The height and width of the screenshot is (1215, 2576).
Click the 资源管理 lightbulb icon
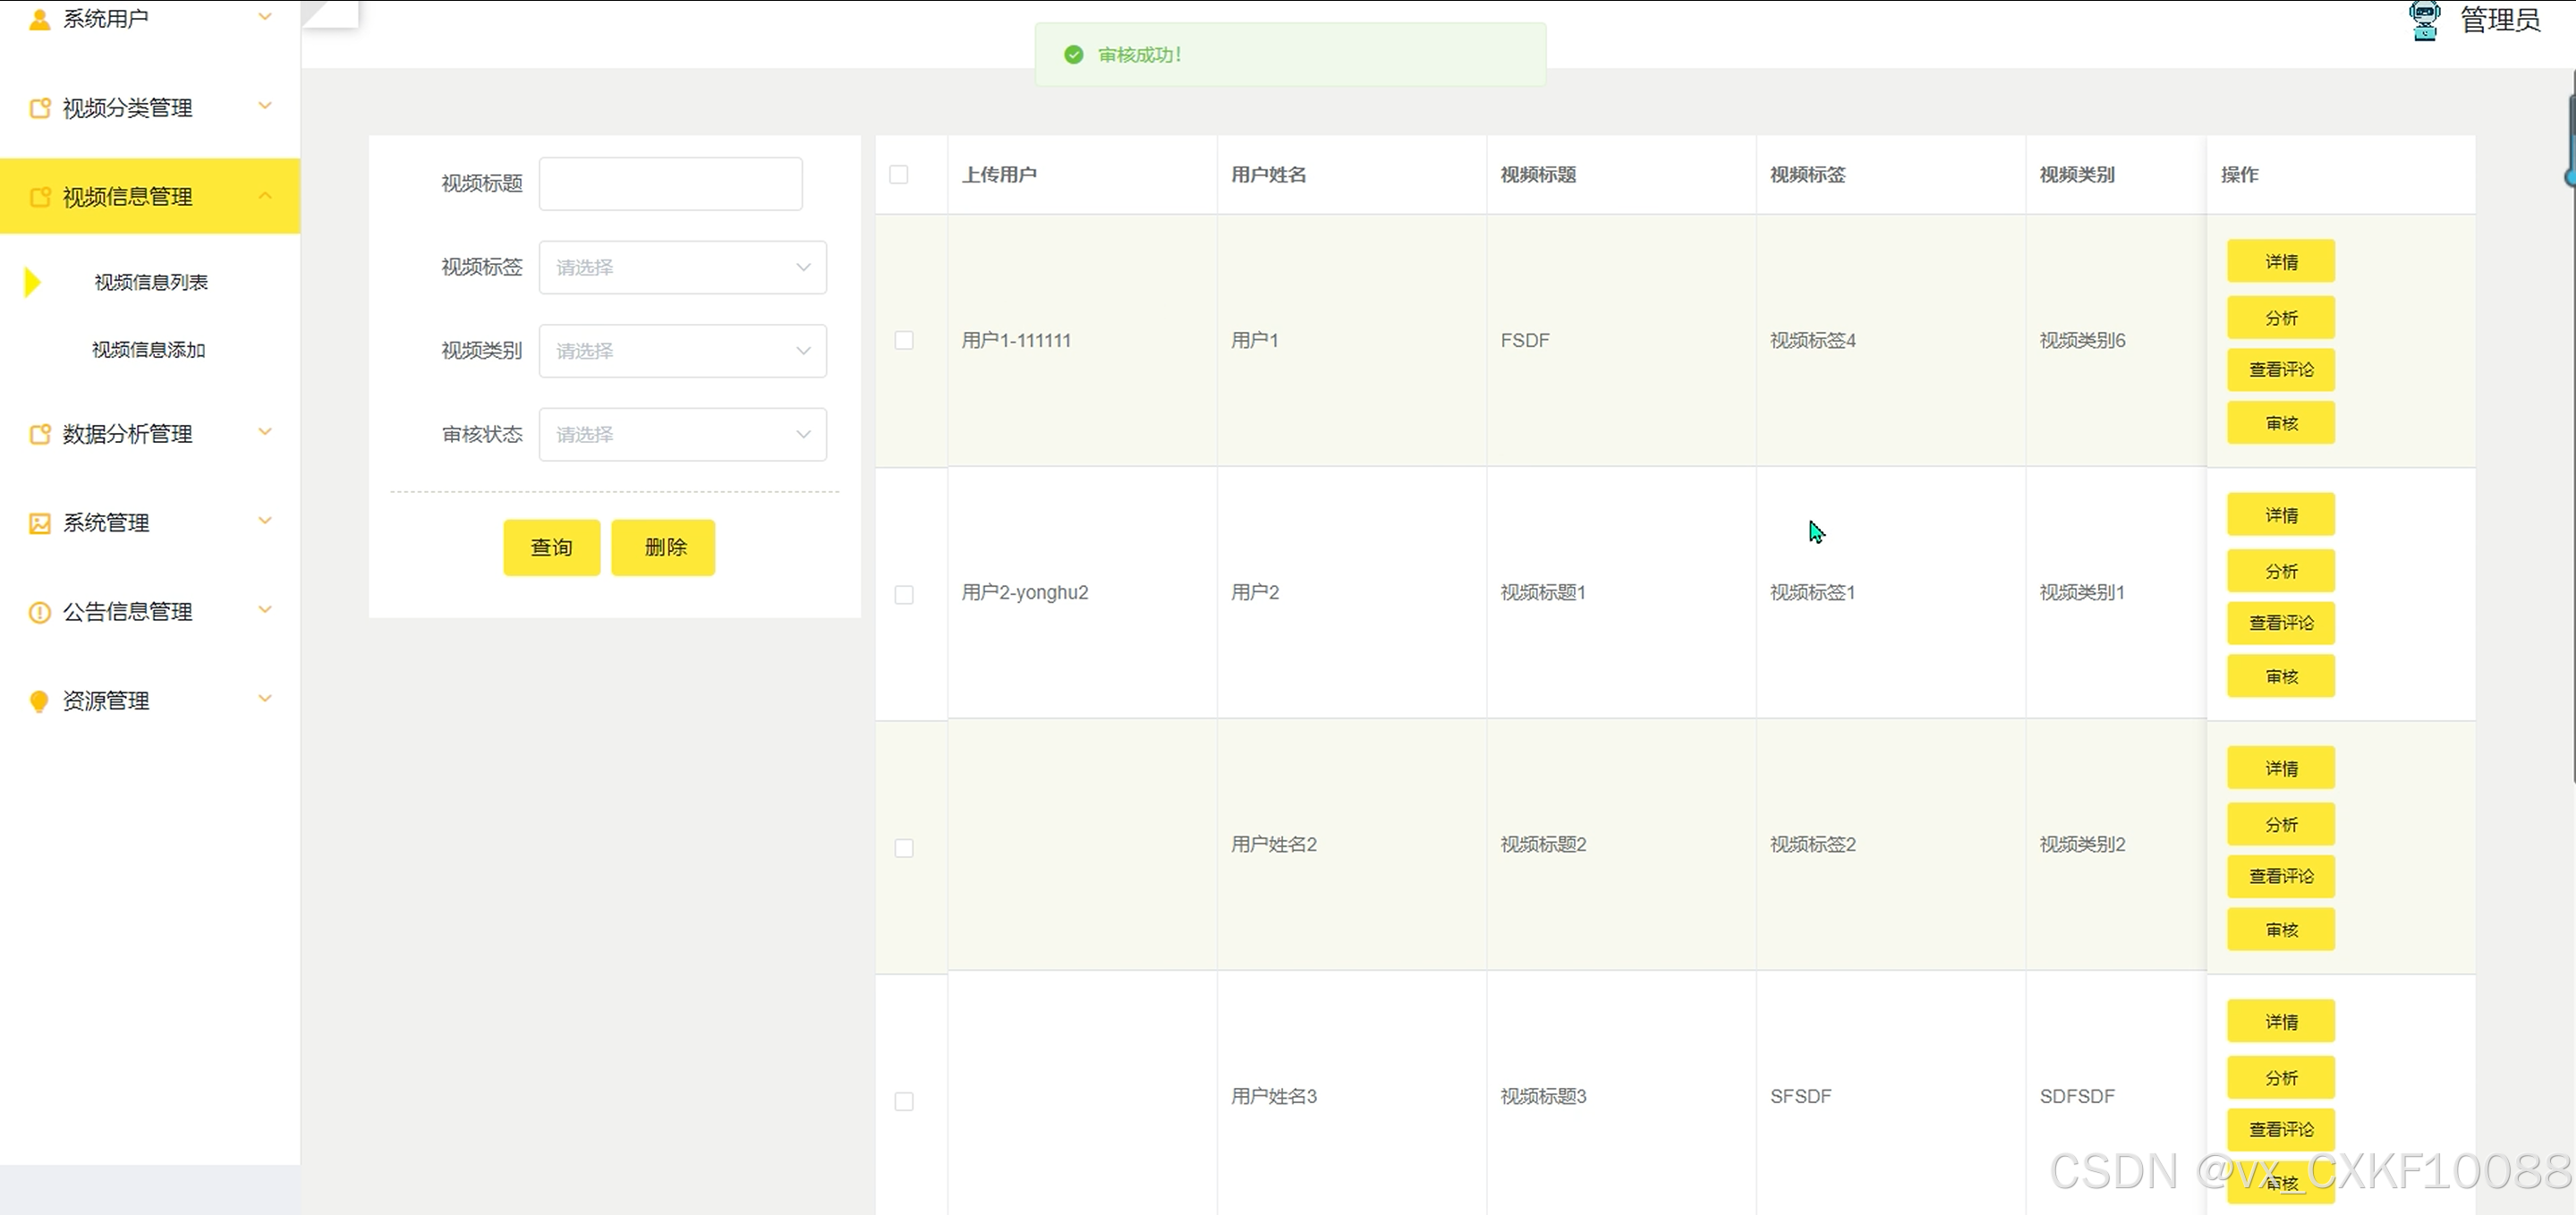(40, 701)
